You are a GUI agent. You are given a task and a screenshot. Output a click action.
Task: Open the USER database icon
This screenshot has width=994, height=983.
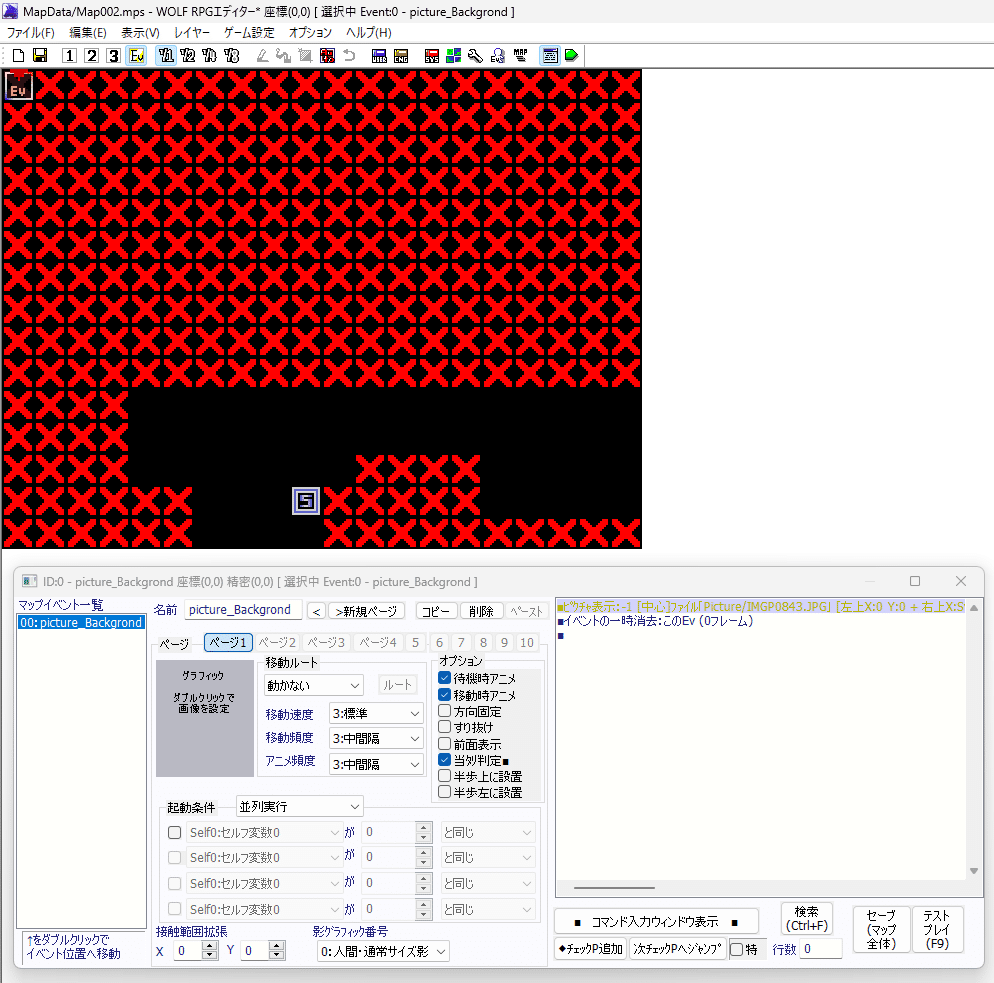(379, 56)
